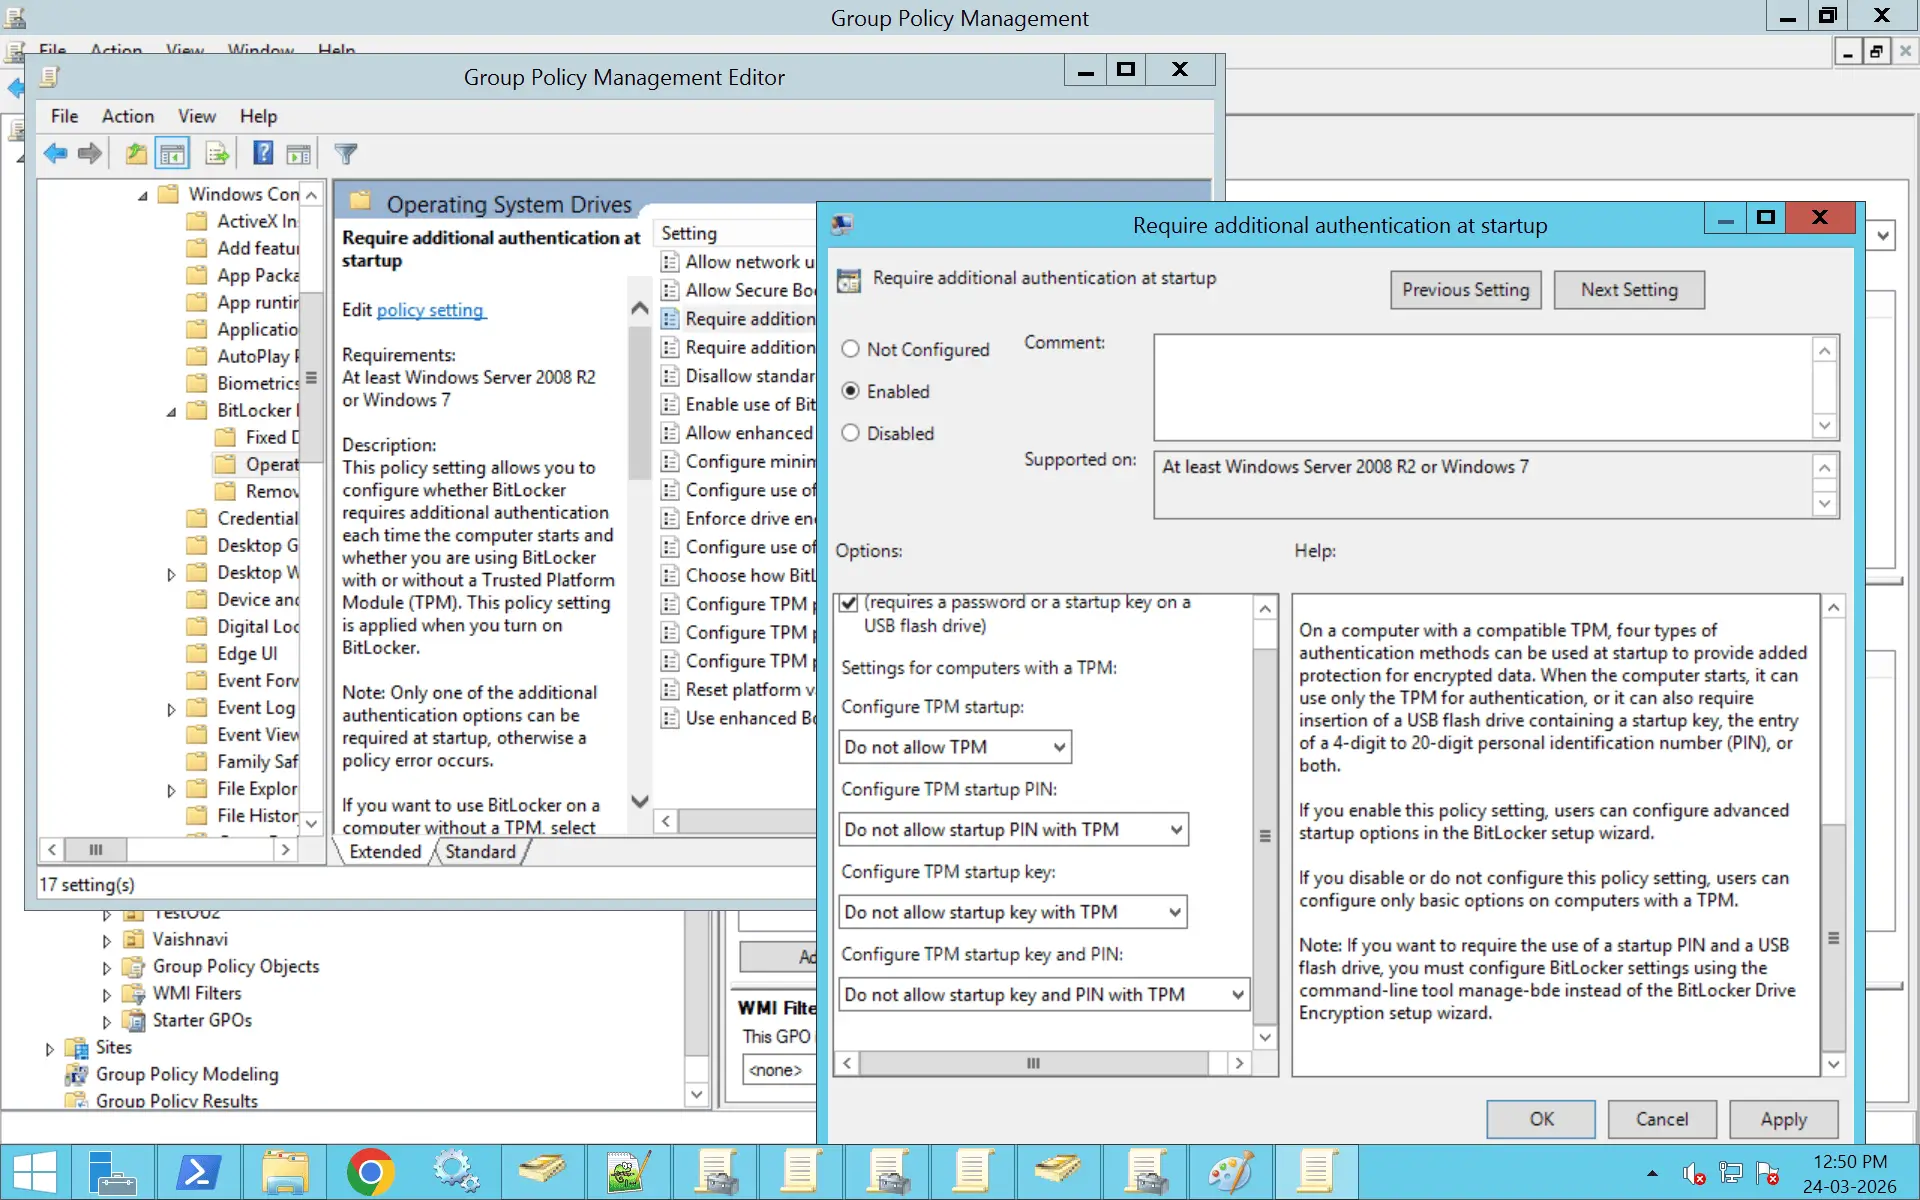
Task: Select the Up one level folder icon
Action: 135,153
